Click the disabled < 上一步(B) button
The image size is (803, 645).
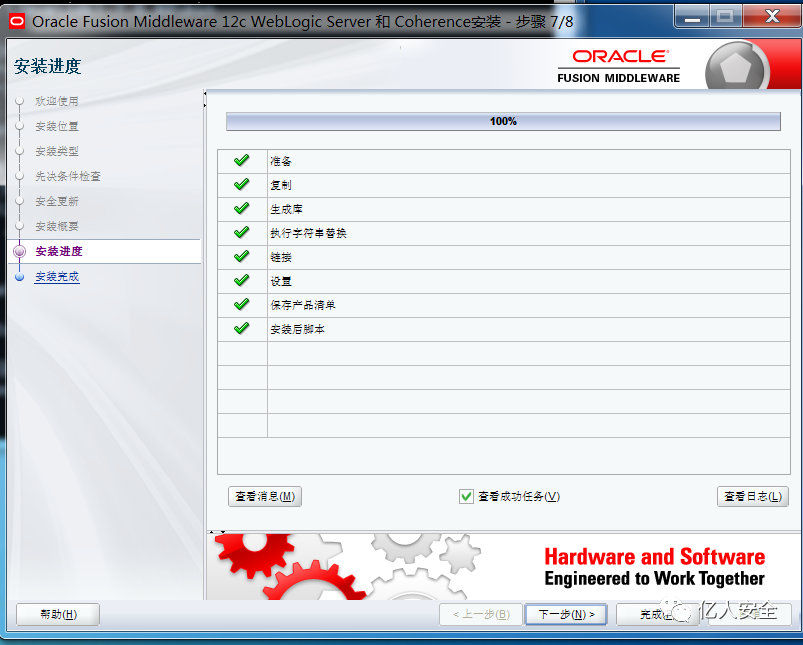[481, 614]
